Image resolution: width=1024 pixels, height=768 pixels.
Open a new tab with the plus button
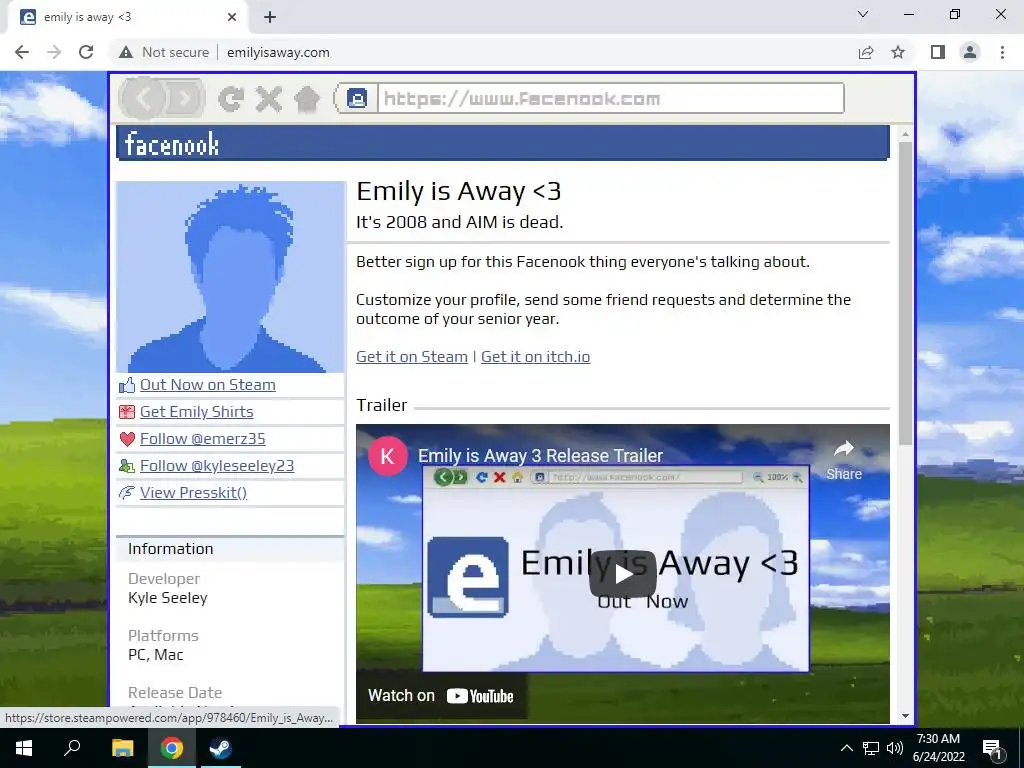tap(270, 17)
